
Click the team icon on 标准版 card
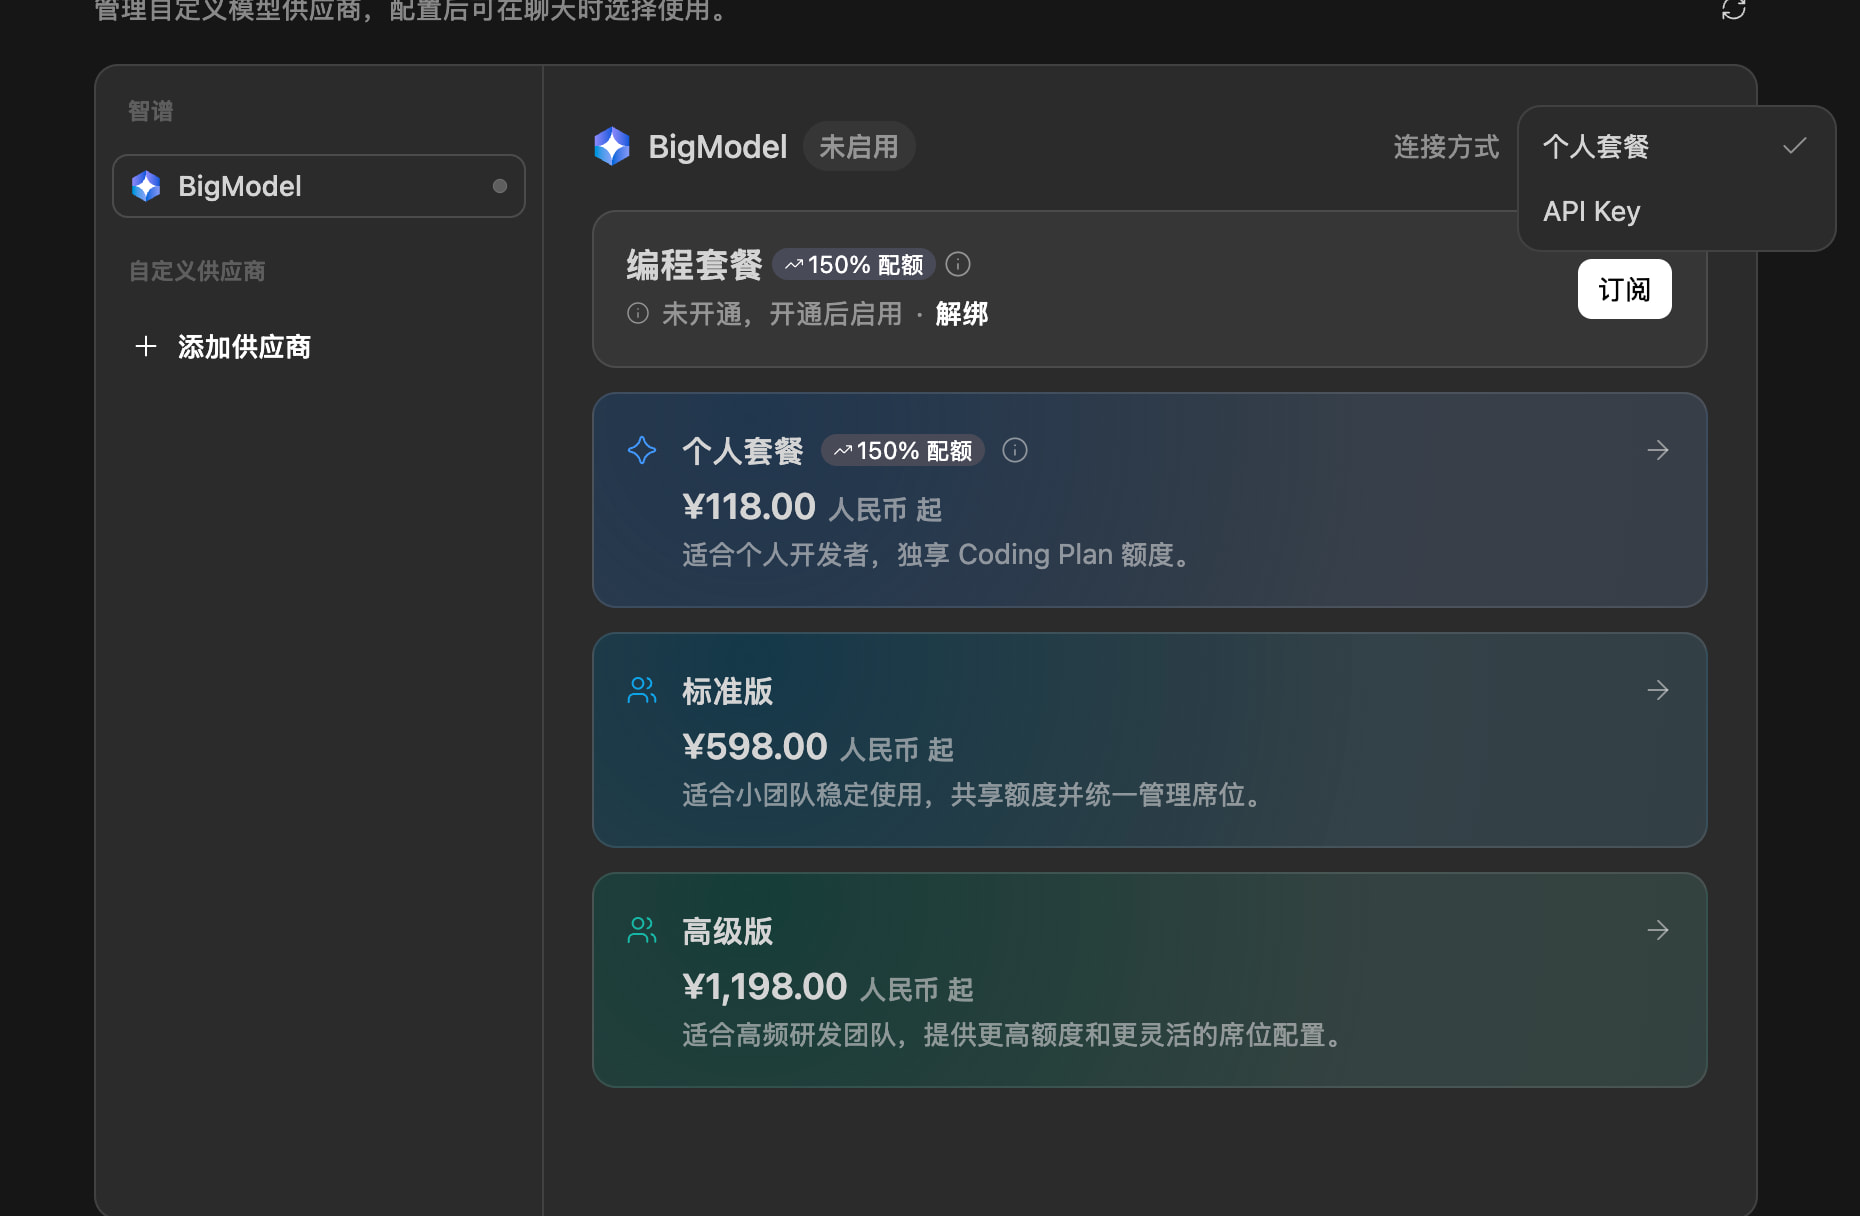[x=642, y=690]
